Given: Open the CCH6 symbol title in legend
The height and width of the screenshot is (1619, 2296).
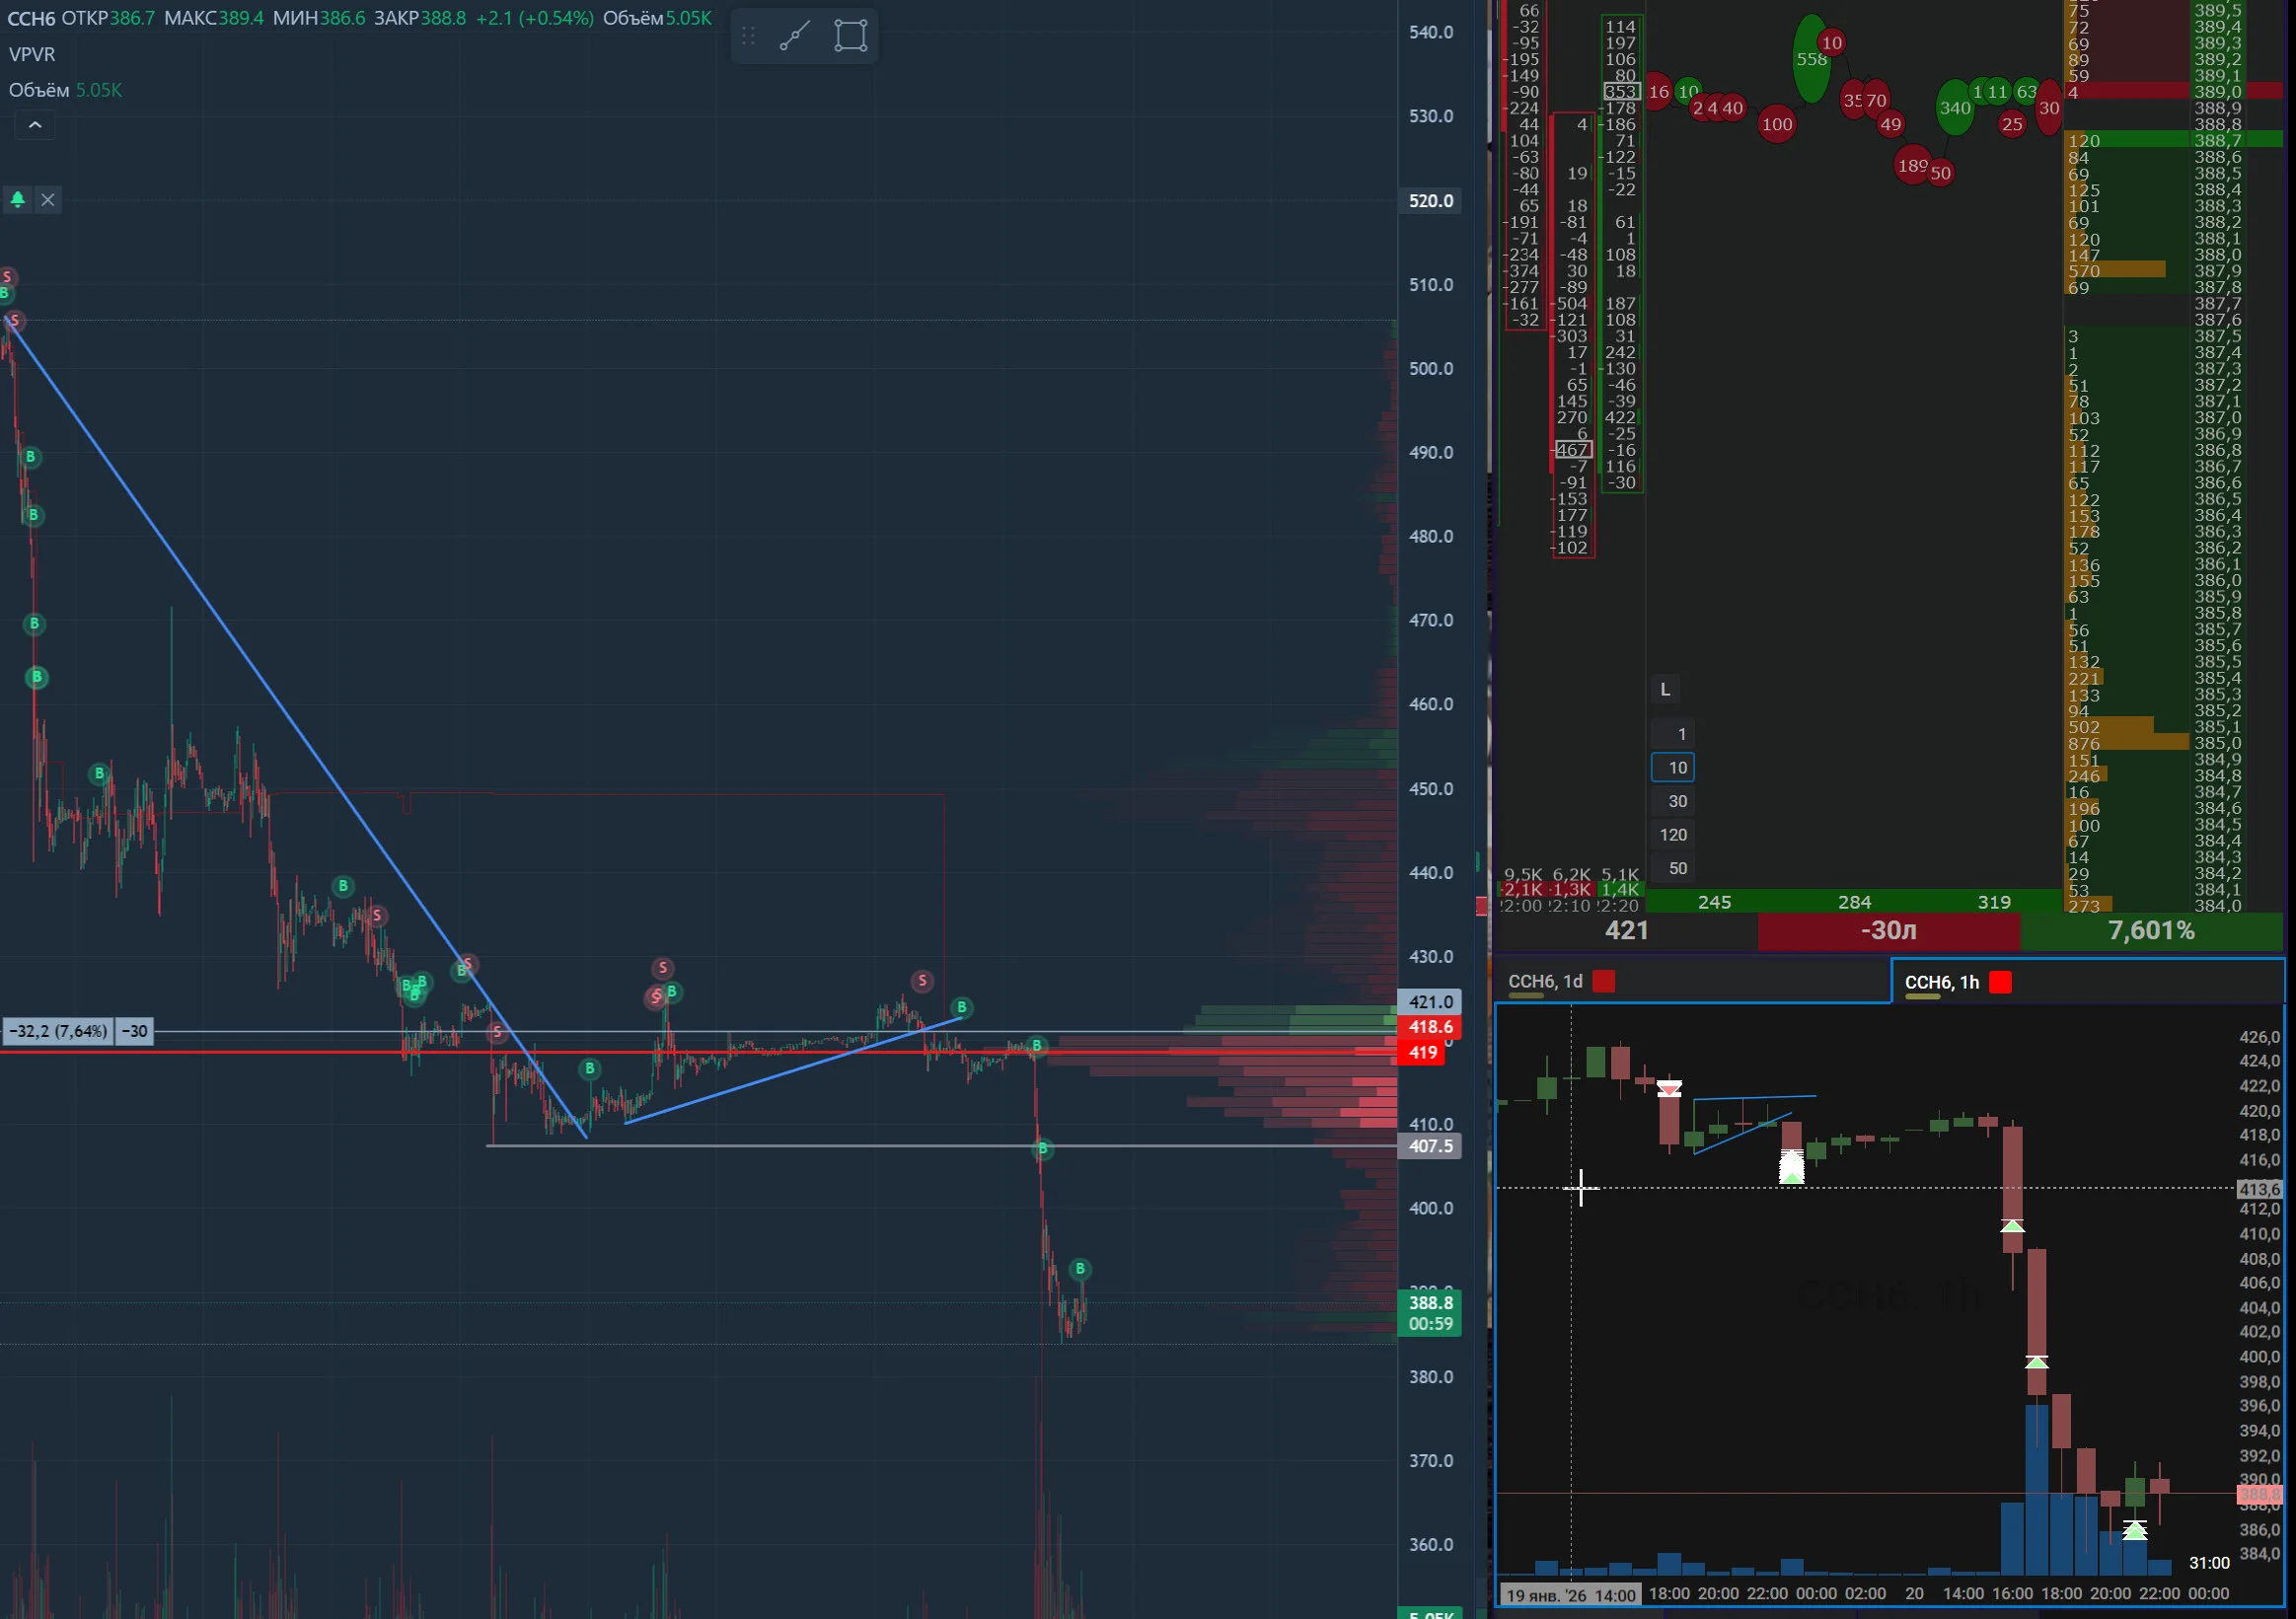Looking at the screenshot, I should click(x=31, y=19).
